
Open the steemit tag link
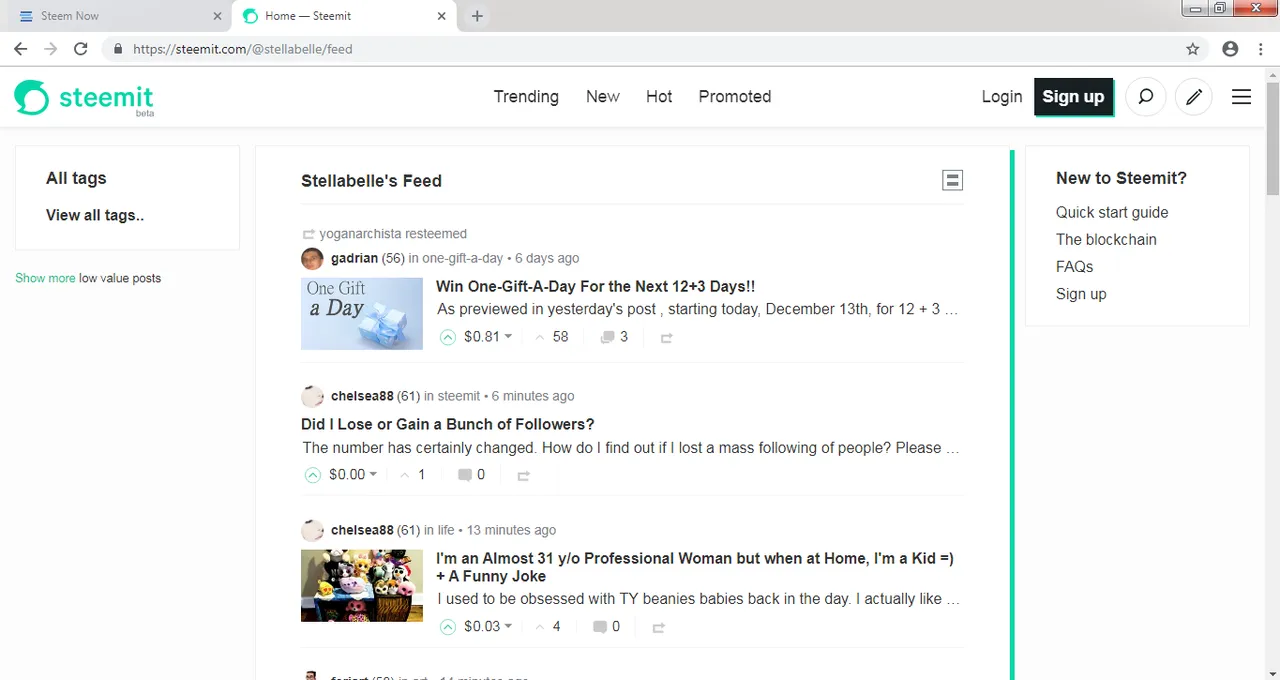coord(459,396)
